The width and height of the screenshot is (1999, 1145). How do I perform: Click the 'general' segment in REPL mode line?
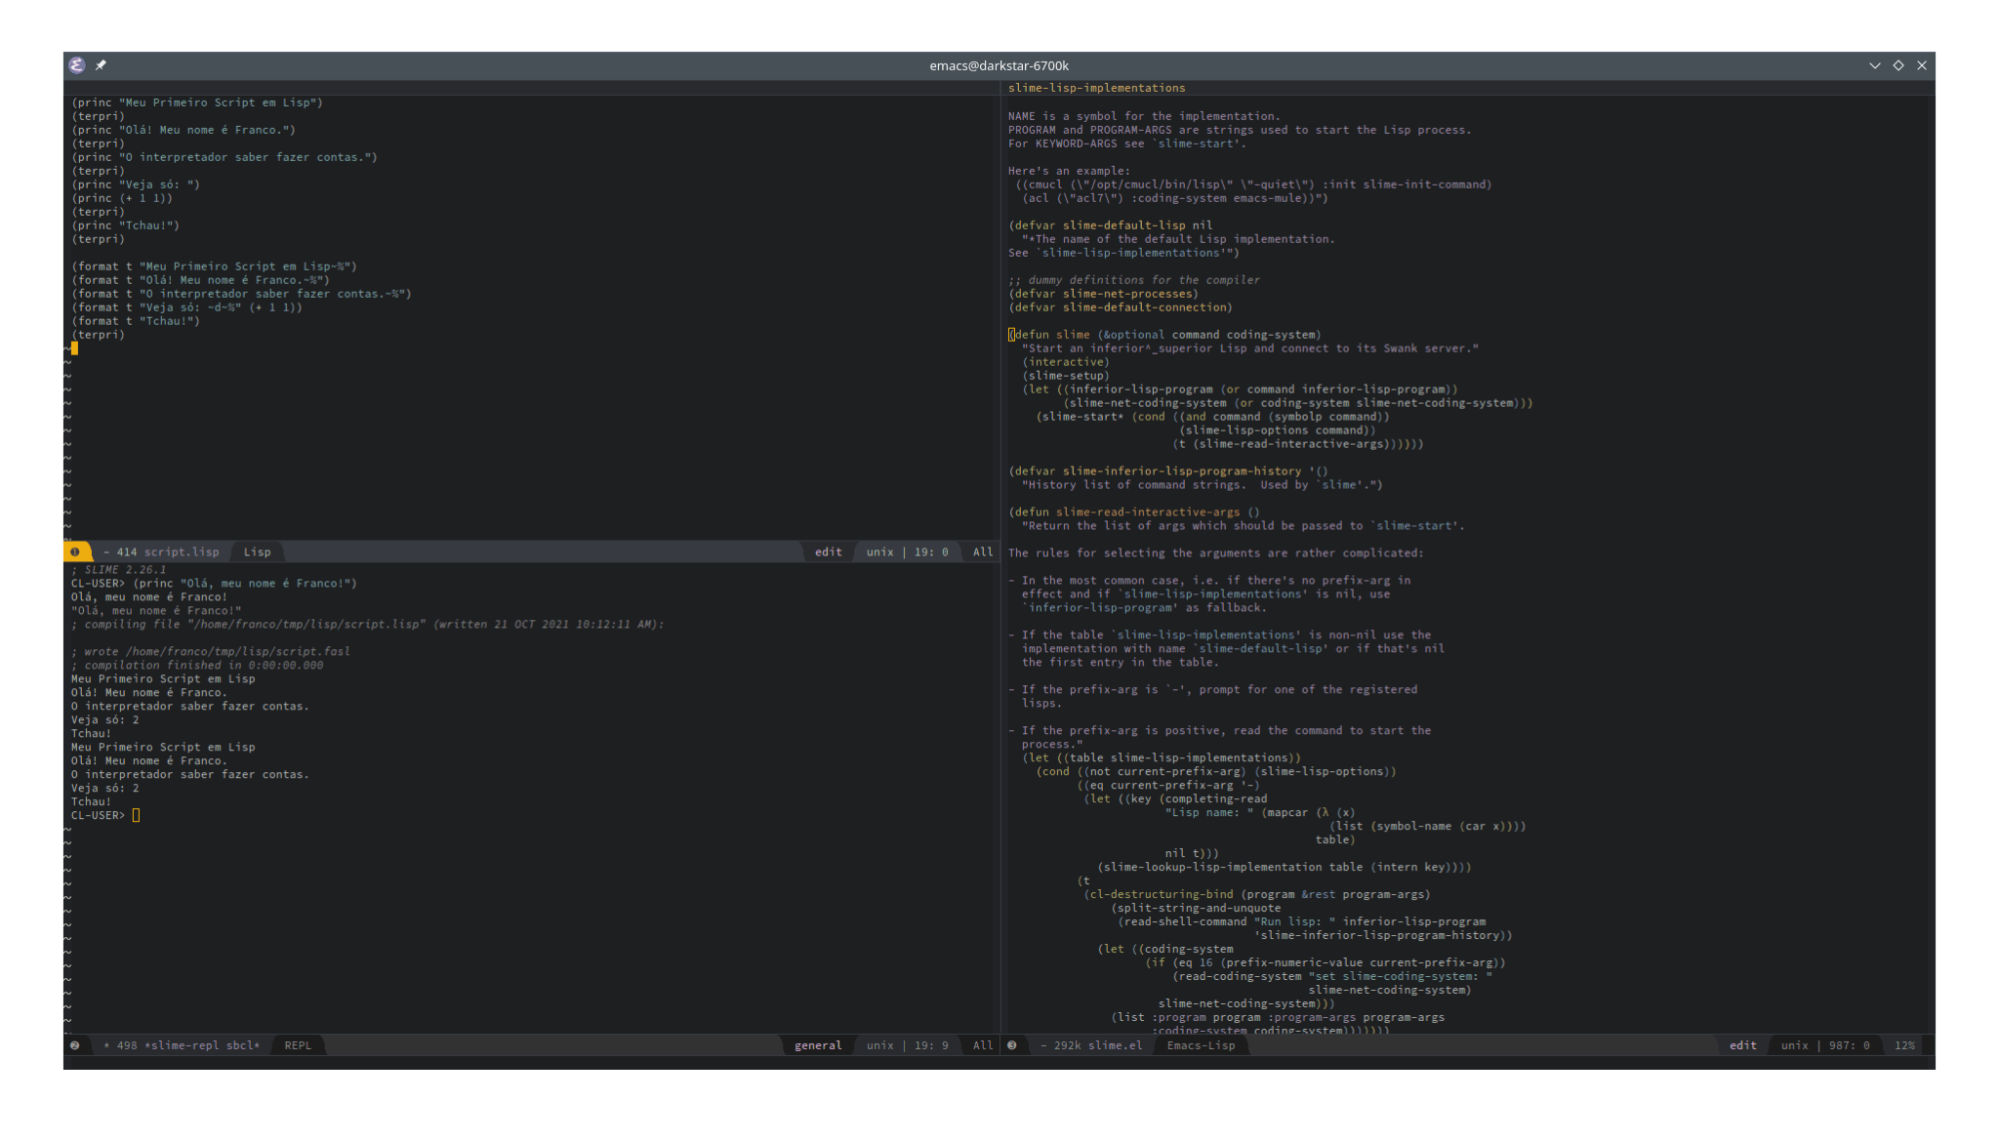click(x=818, y=1046)
